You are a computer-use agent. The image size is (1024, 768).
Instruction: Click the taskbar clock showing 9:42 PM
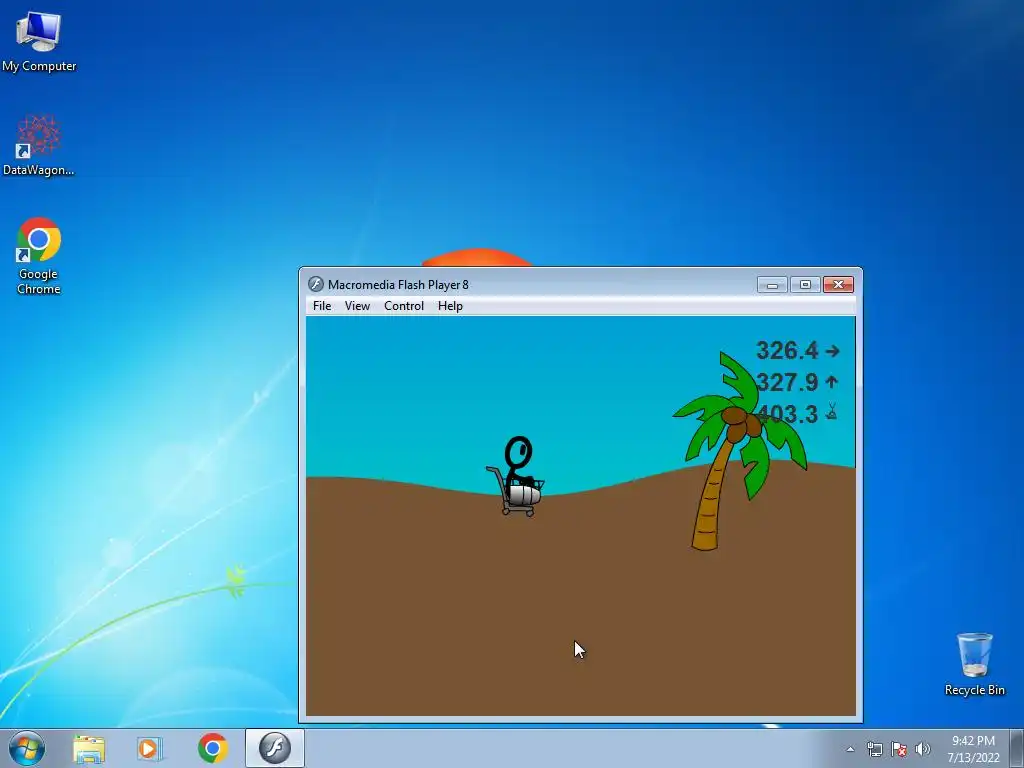tap(973, 749)
